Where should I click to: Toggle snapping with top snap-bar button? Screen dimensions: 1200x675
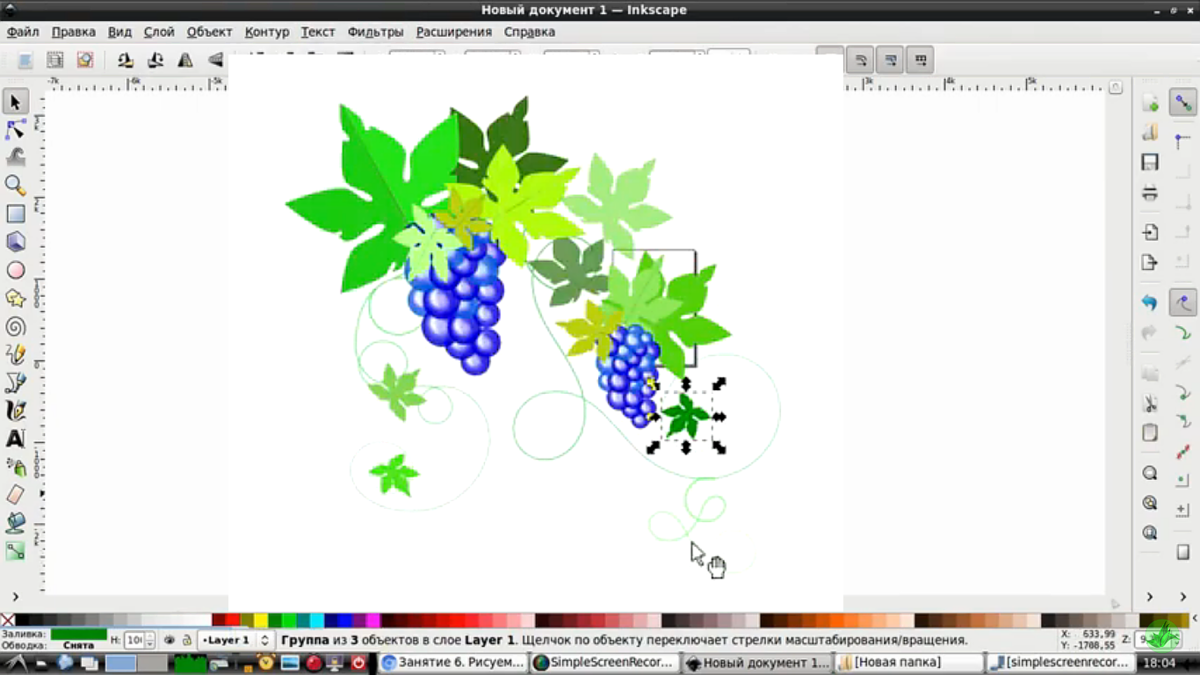tap(1183, 102)
